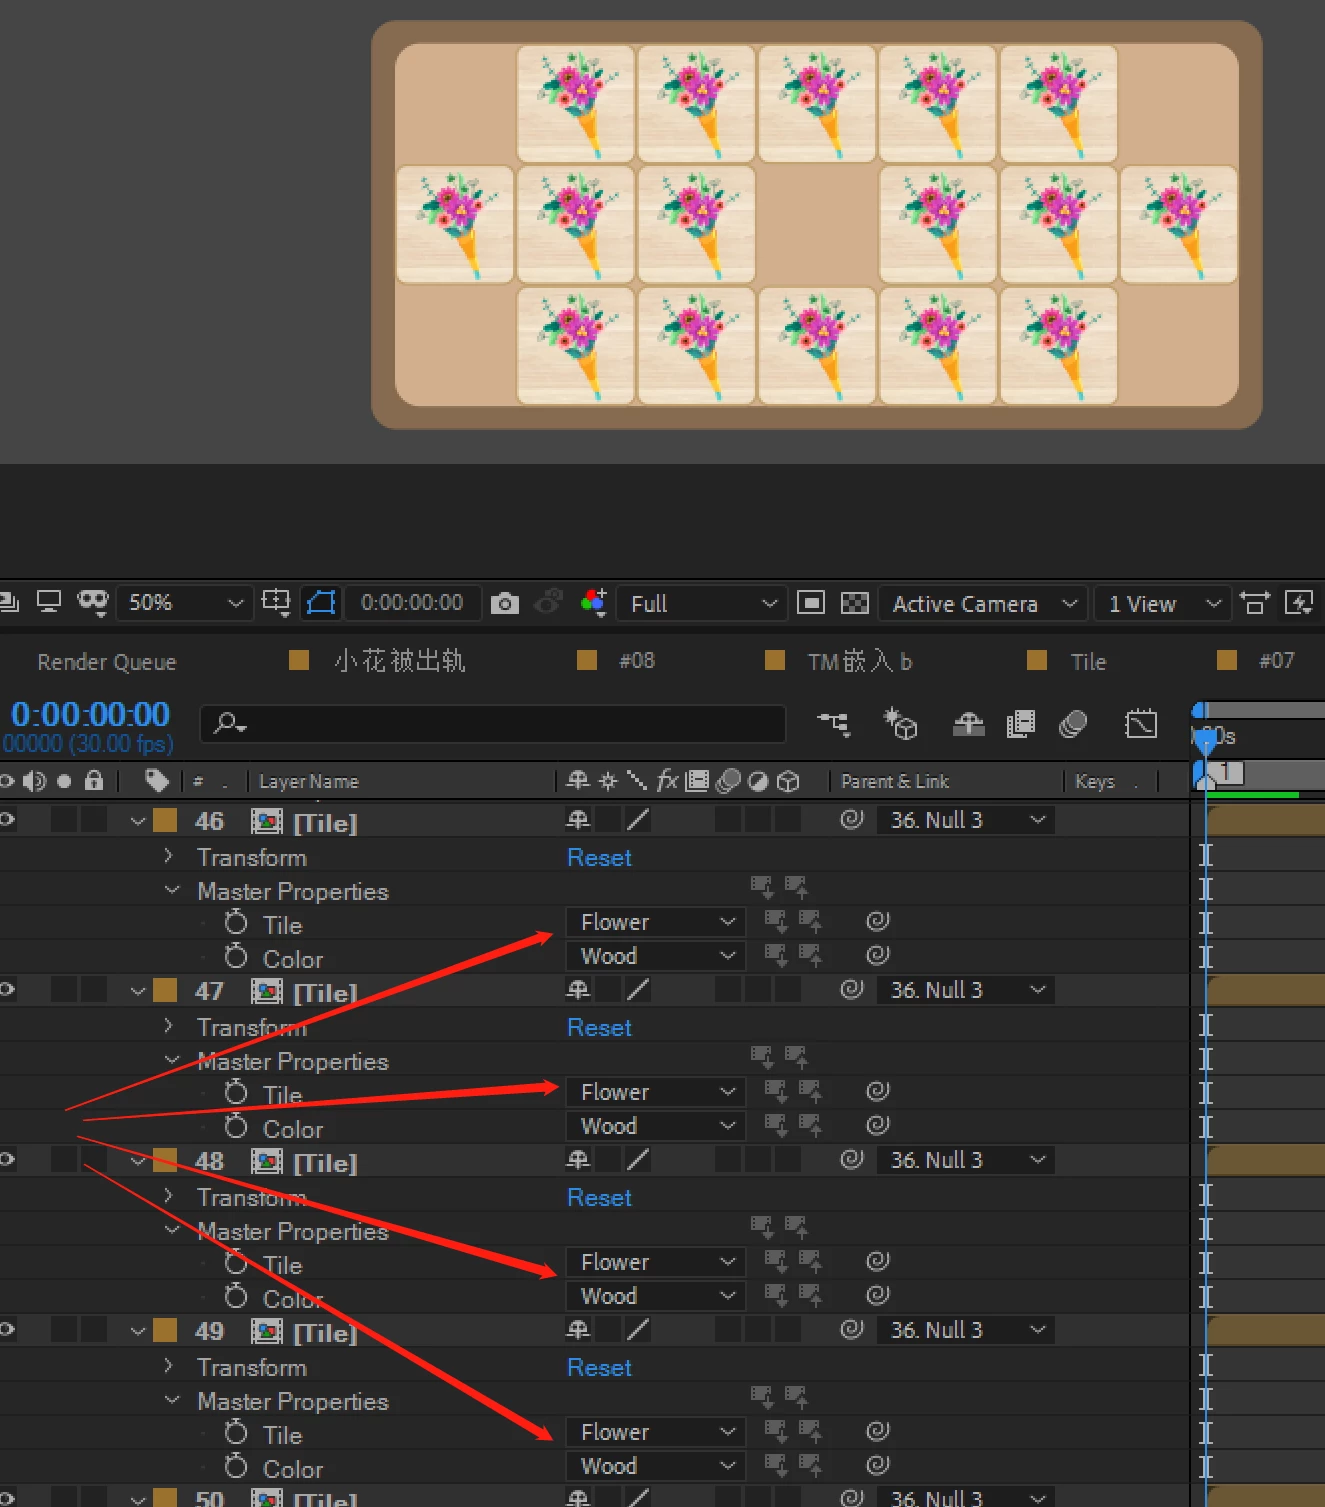Take a snapshot with the camera icon
Screen dimensions: 1325x1507
coord(505,603)
